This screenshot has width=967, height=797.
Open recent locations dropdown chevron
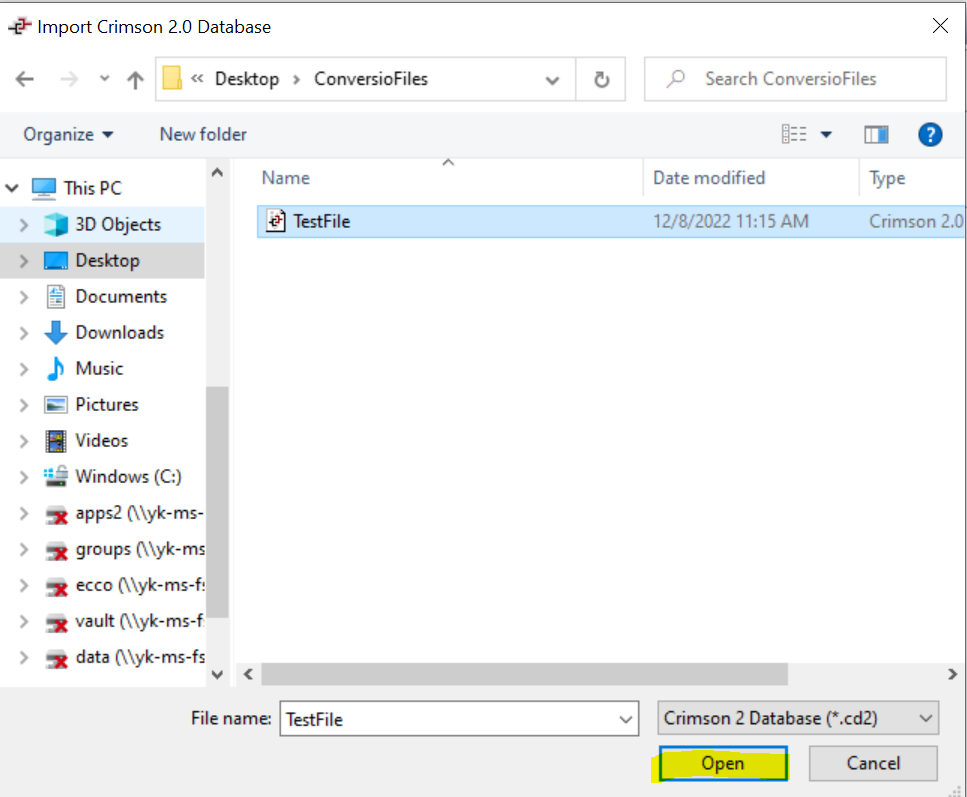(104, 78)
